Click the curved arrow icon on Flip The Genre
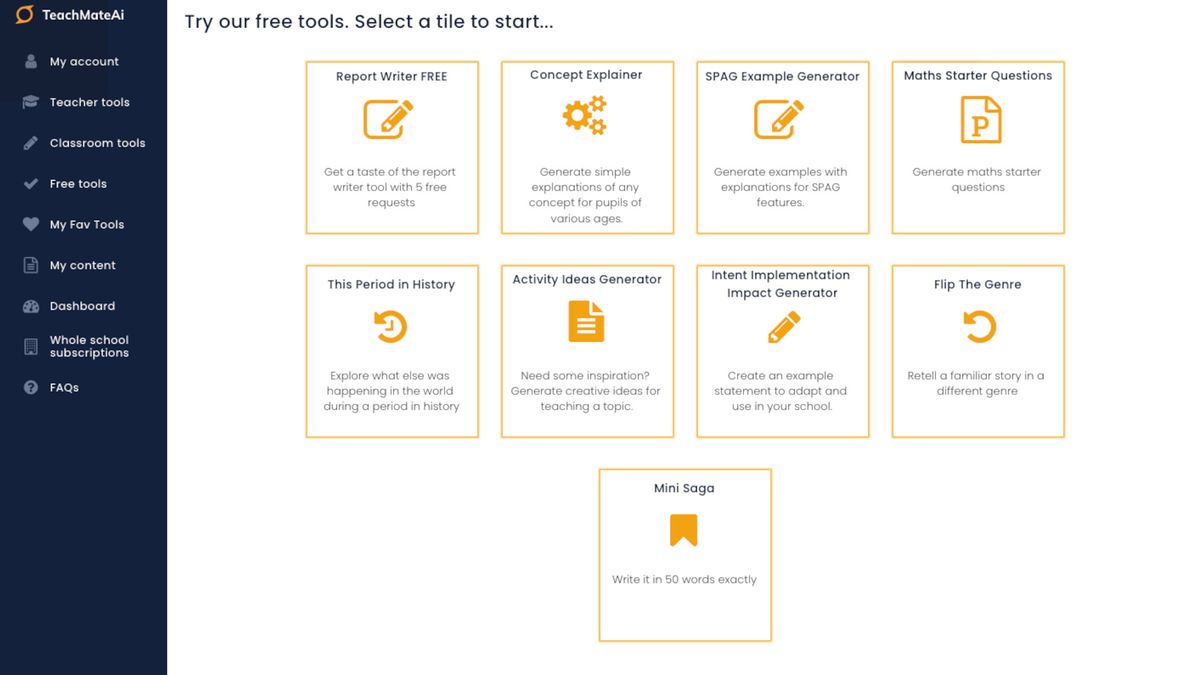 pos(977,326)
